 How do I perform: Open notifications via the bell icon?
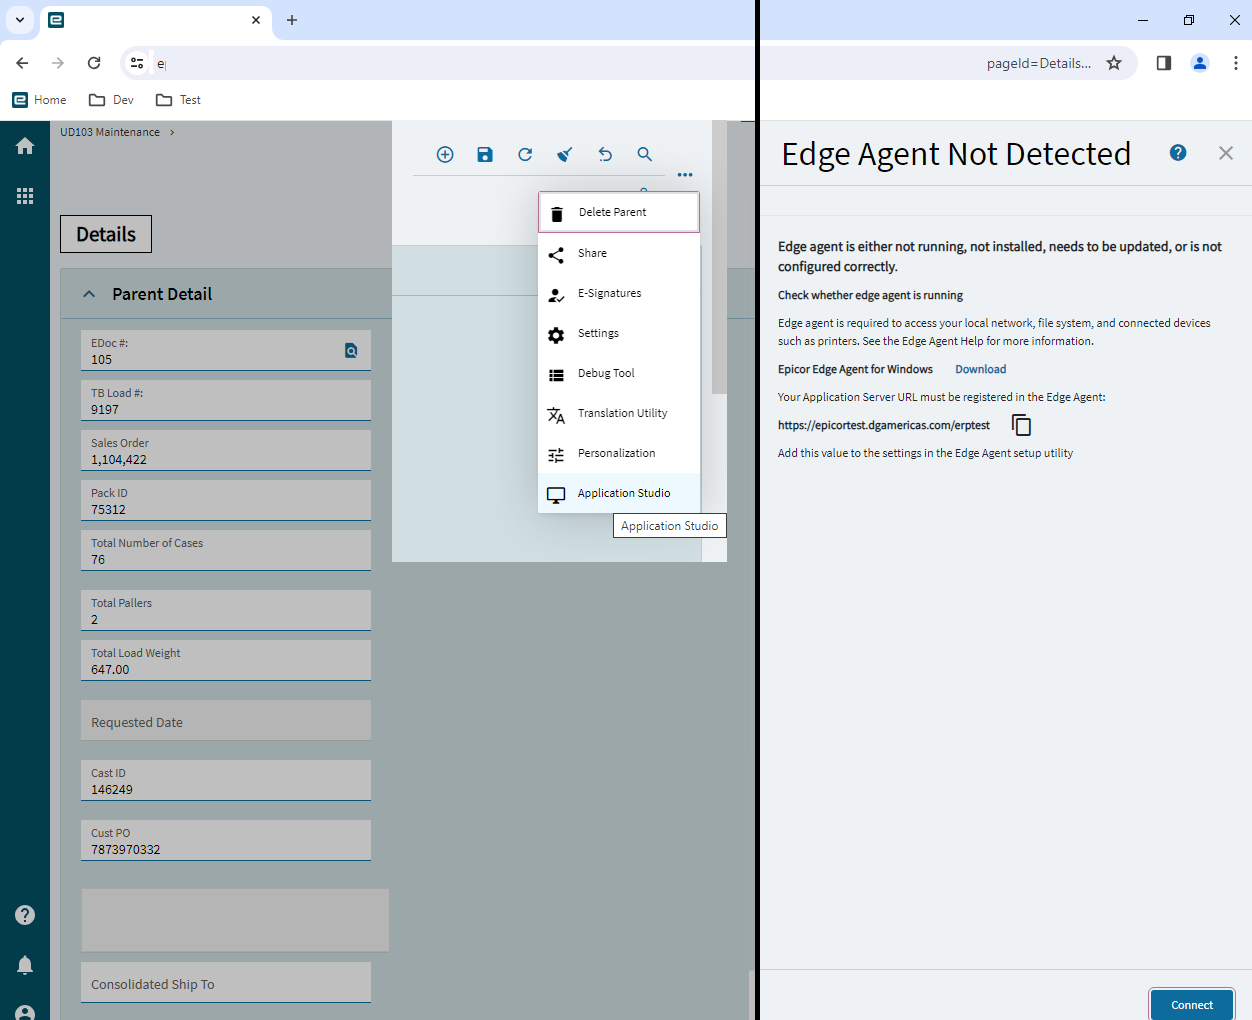25,964
